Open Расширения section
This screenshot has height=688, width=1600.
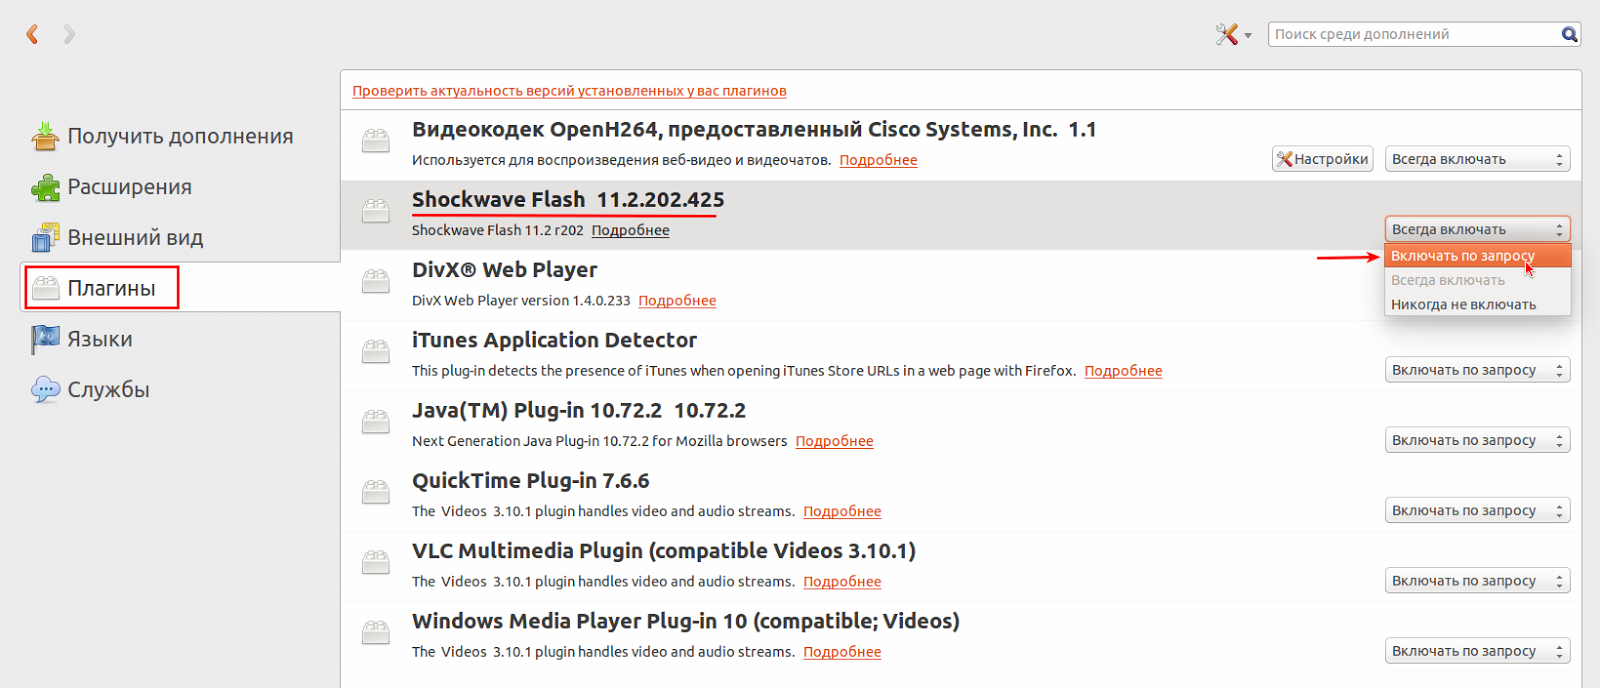pos(129,187)
